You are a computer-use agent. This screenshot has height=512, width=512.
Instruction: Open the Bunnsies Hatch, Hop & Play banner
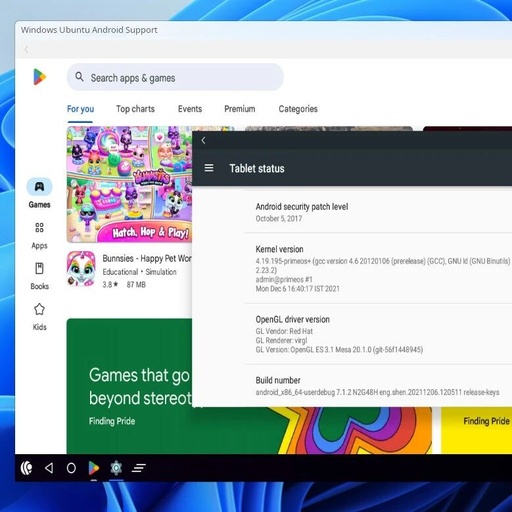[129, 184]
